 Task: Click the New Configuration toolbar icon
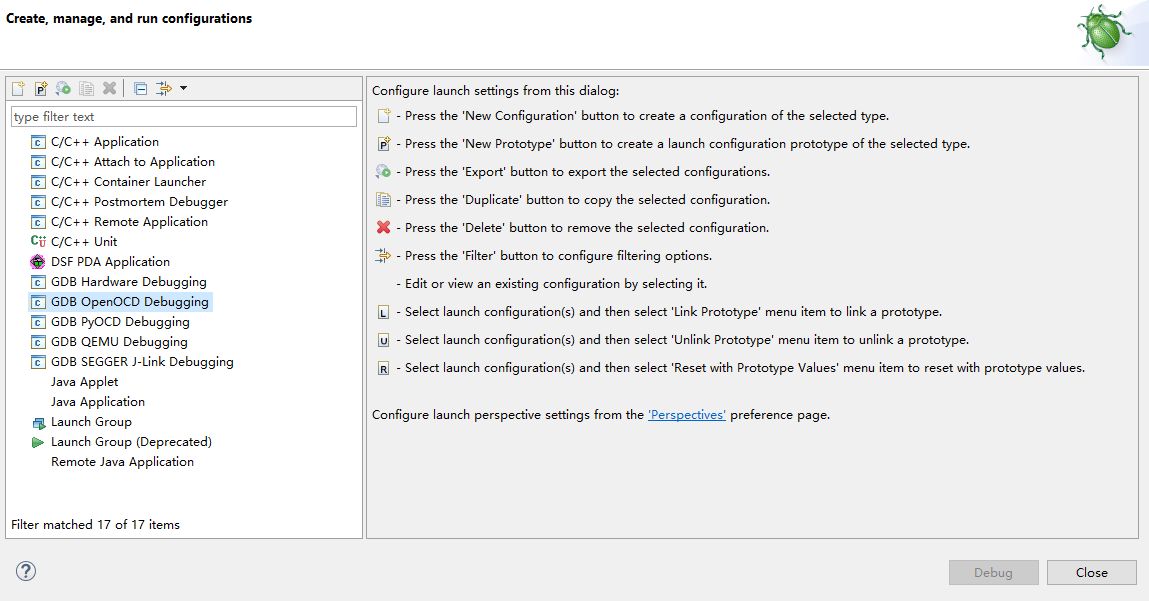pyautogui.click(x=18, y=89)
